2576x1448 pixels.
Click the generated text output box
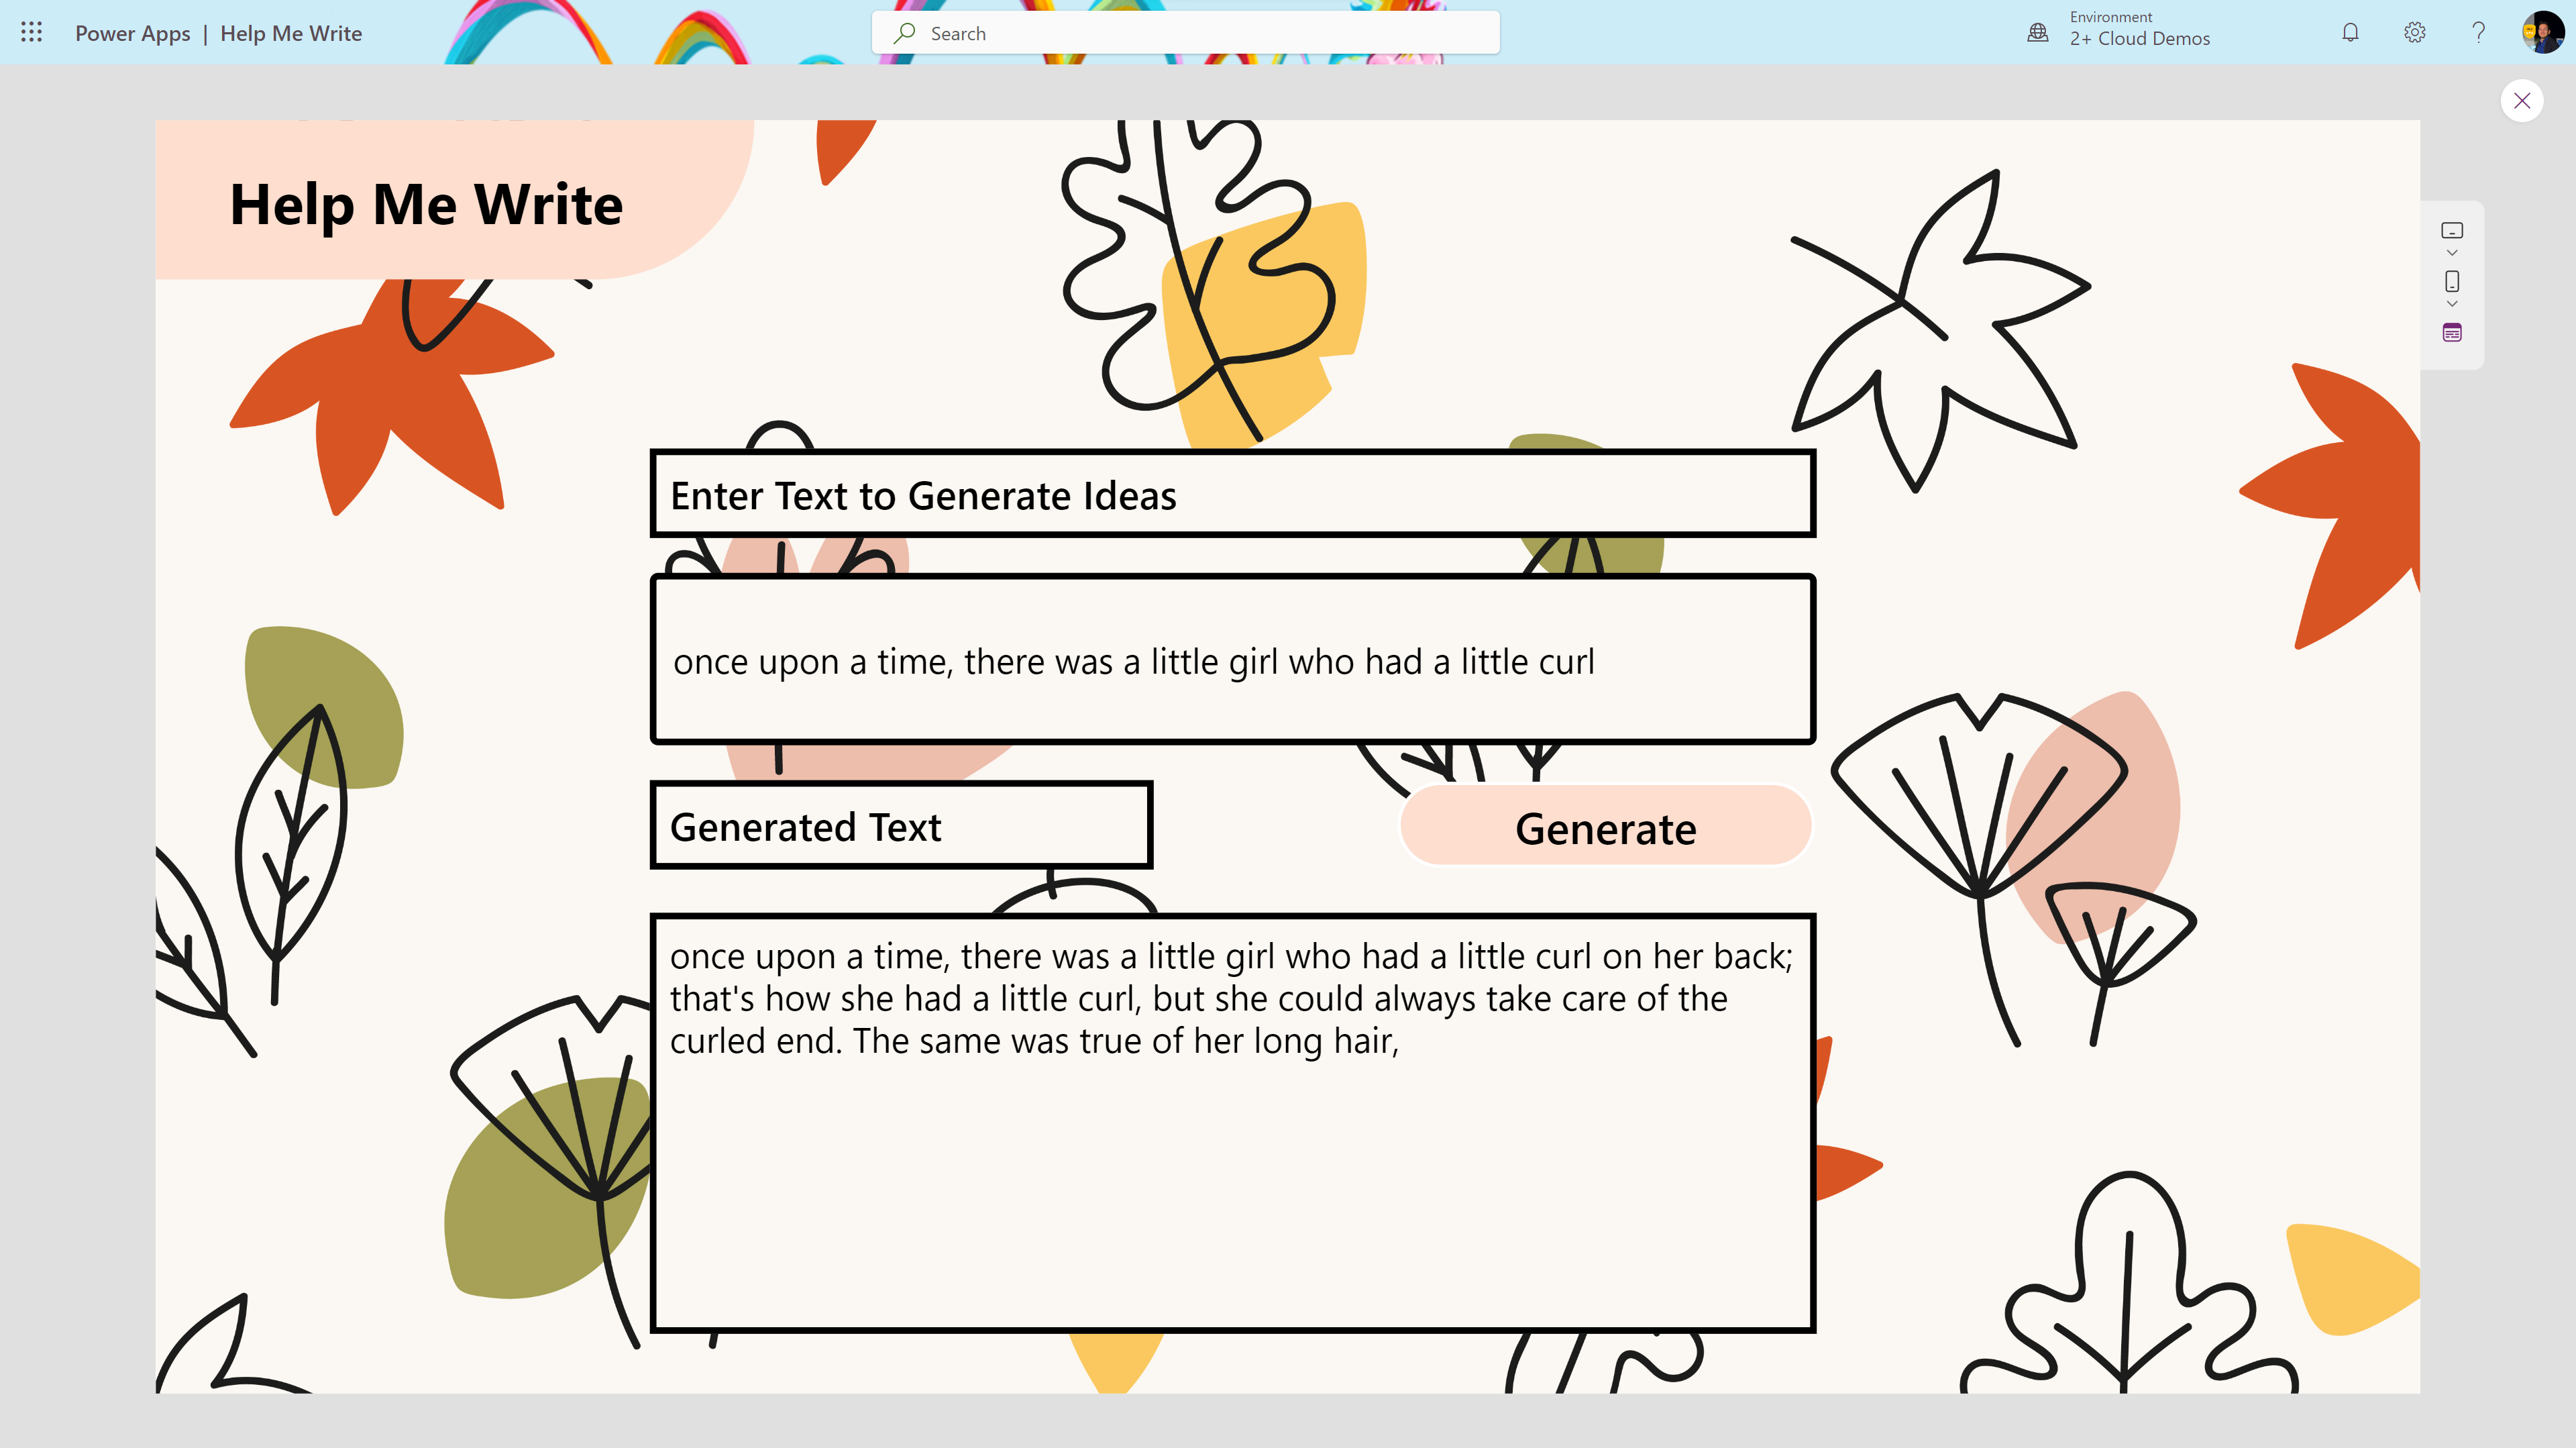tap(1232, 1122)
